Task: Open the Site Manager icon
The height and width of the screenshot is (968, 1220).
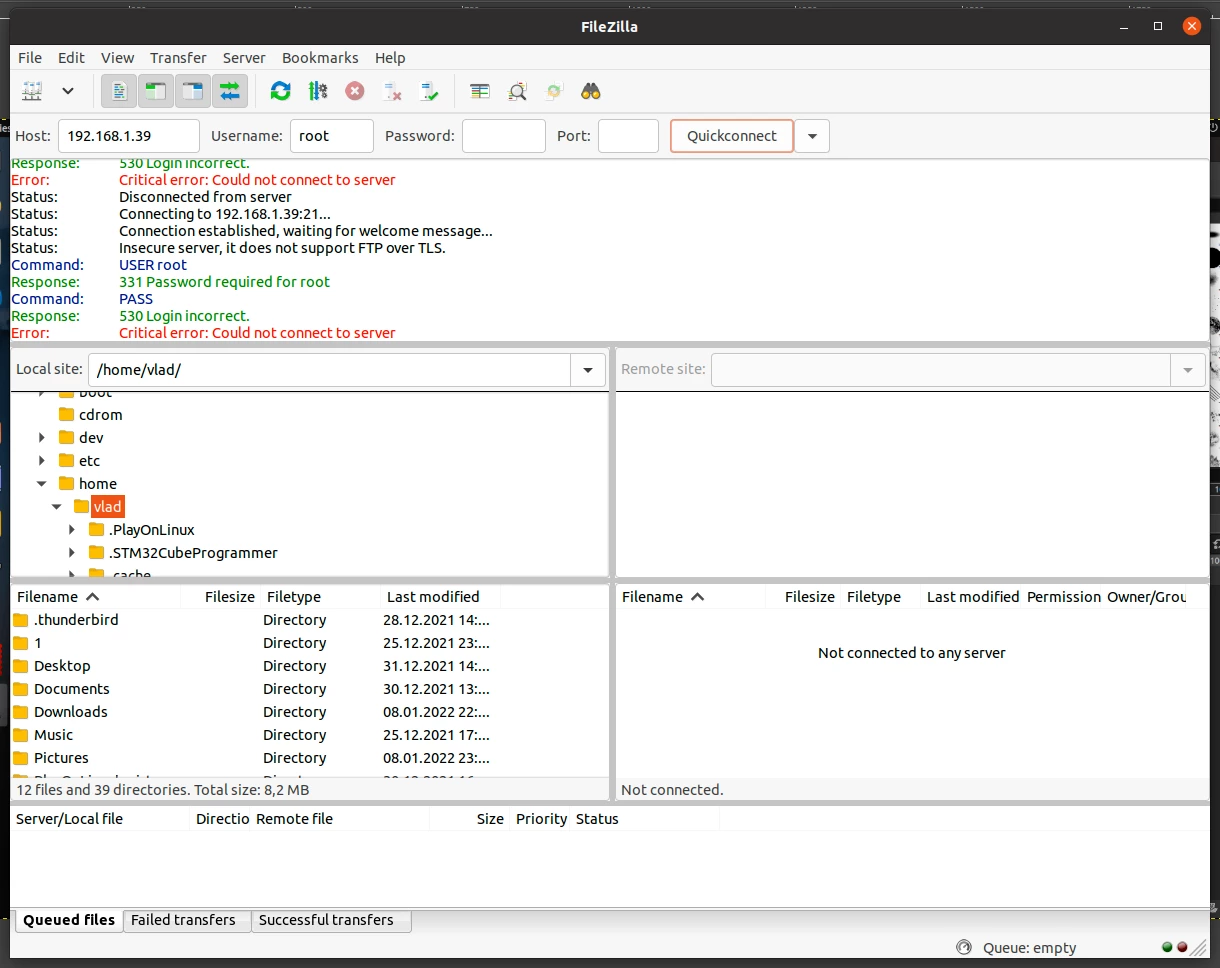Action: point(32,91)
